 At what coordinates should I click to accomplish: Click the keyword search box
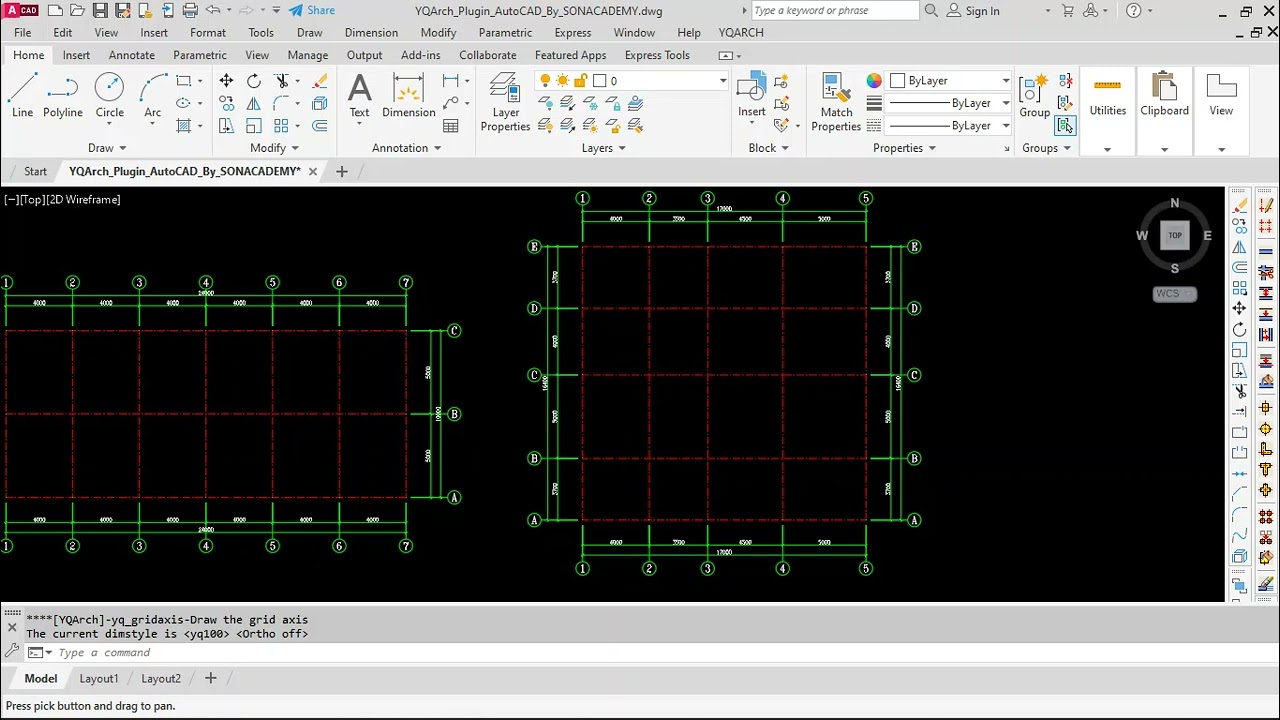click(834, 11)
